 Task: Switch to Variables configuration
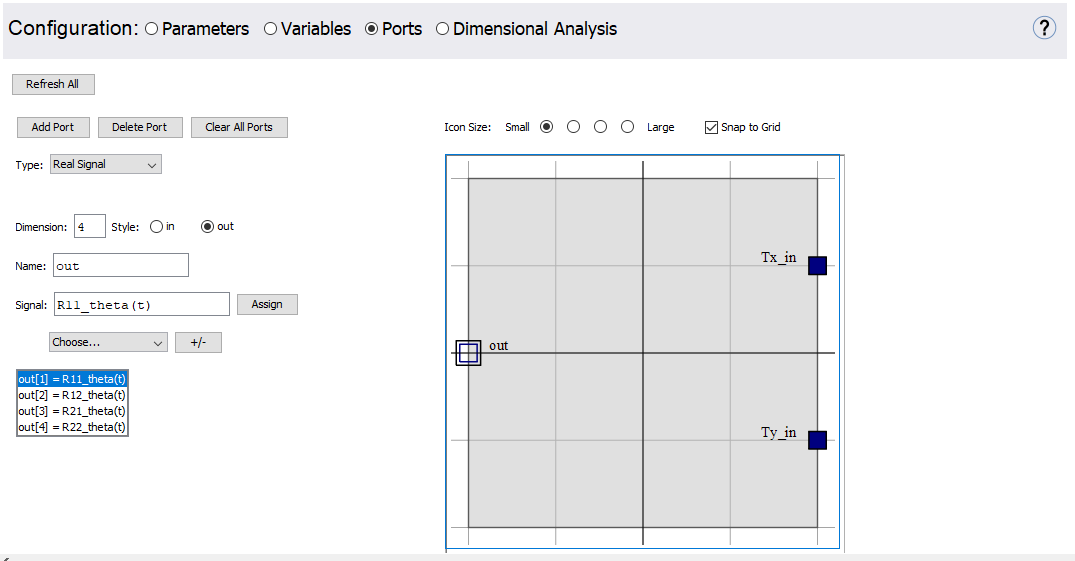270,29
